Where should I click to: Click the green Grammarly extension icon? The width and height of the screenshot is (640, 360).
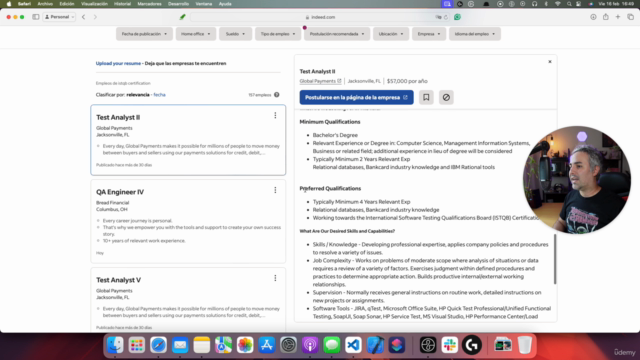pyautogui.click(x=457, y=17)
